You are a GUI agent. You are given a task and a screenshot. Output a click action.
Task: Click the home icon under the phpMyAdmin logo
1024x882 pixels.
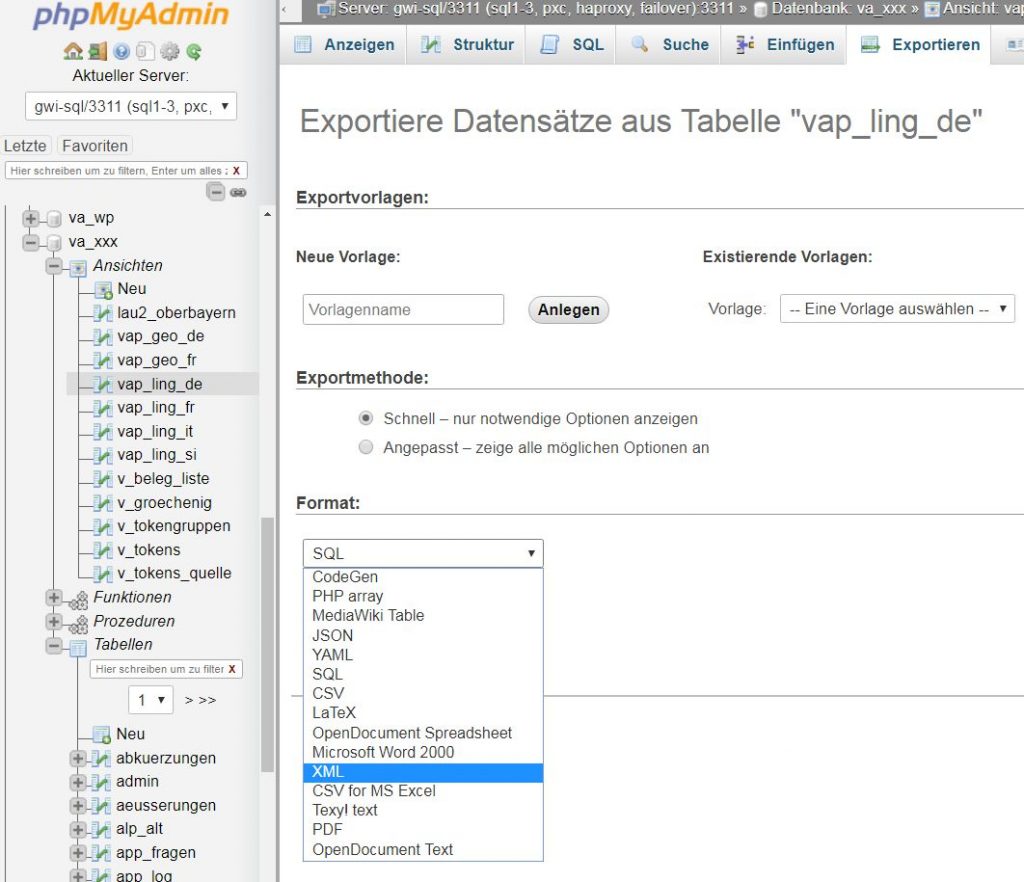(x=72, y=51)
